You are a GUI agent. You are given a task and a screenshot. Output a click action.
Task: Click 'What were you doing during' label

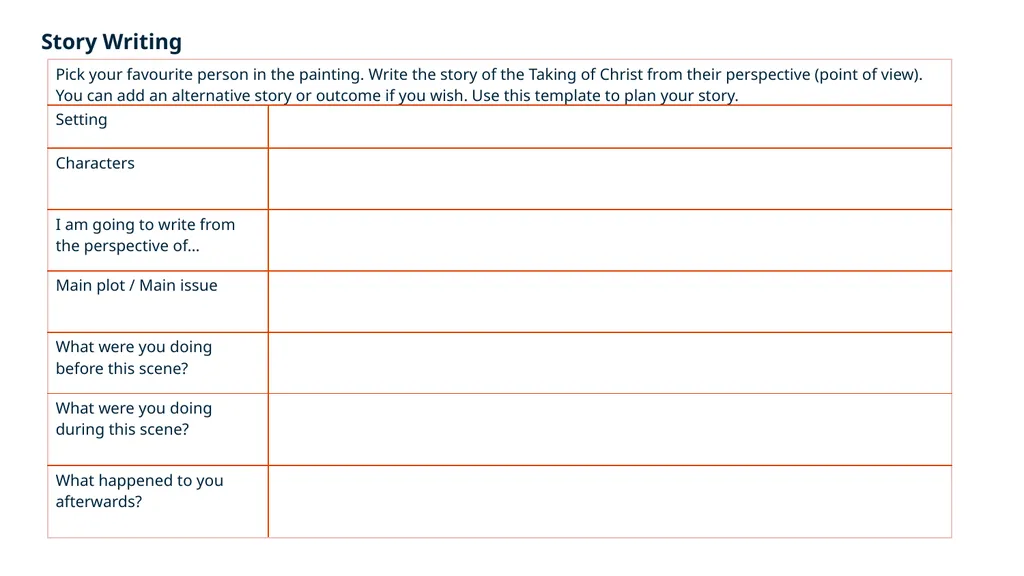click(134, 419)
